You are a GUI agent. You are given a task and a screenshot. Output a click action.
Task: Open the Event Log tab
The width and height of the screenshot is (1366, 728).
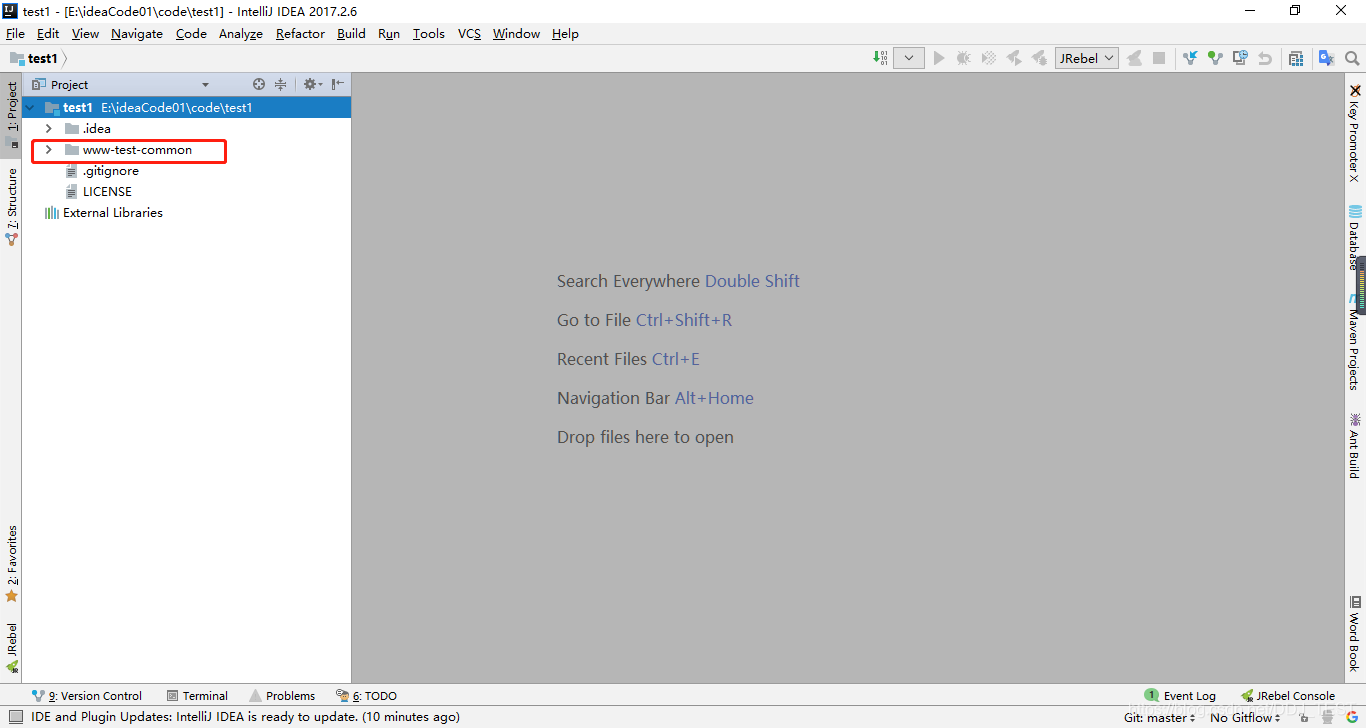tap(1180, 695)
